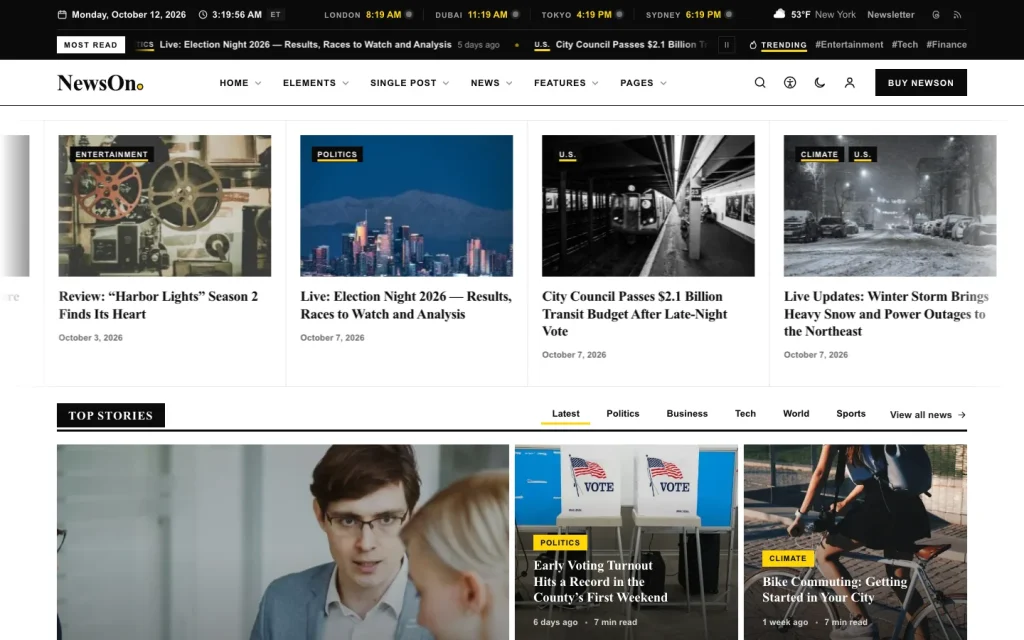Expand the Features menu
Viewport: 1024px width, 640px height.
pos(566,83)
